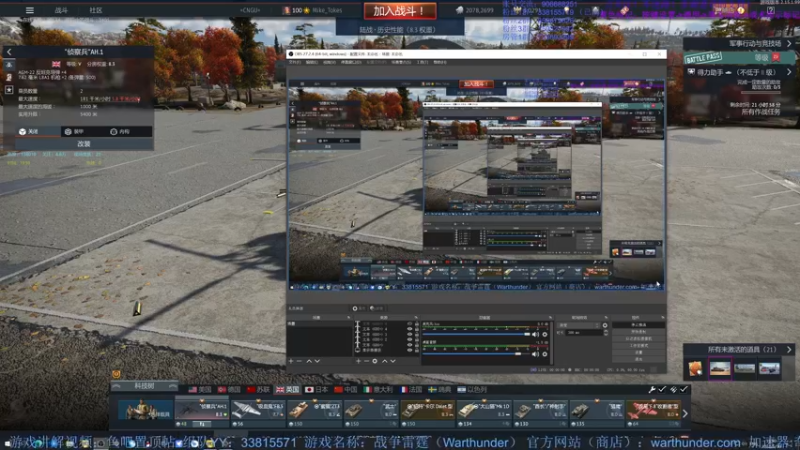Select the highlighted tank item thumbnail
Image resolution: width=800 pixels, height=450 pixels.
pyautogui.click(x=720, y=368)
